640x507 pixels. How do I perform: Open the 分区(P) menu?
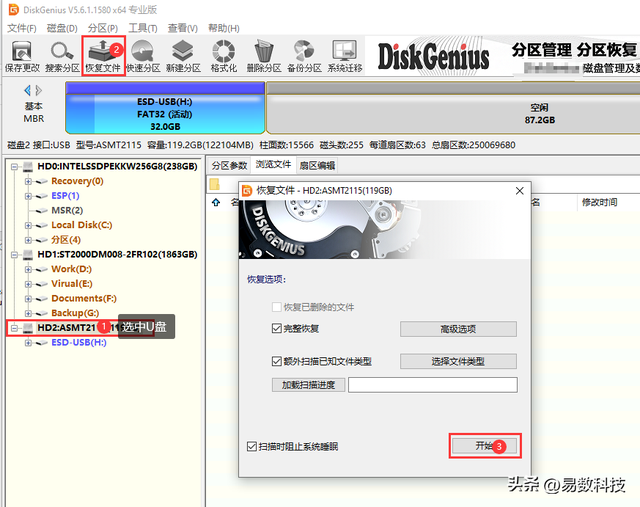point(103,28)
